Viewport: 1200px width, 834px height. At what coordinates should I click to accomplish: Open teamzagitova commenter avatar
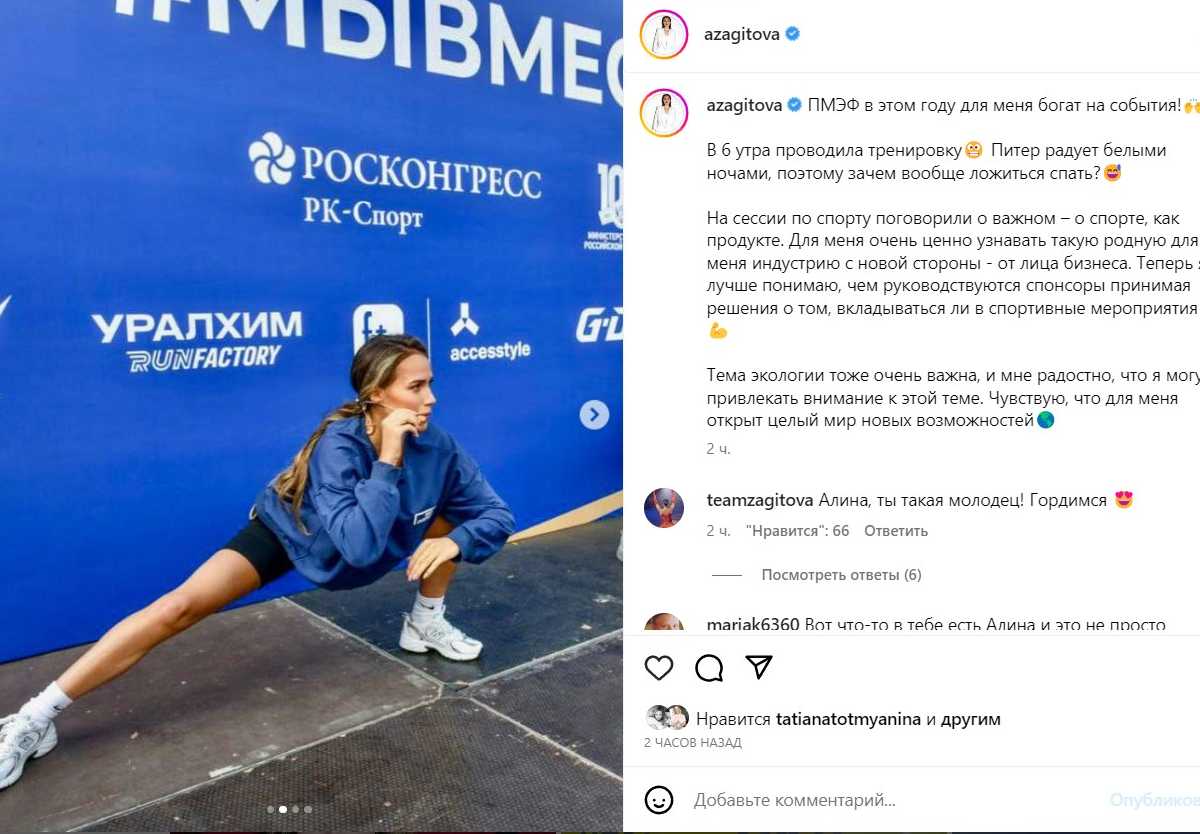[x=664, y=508]
